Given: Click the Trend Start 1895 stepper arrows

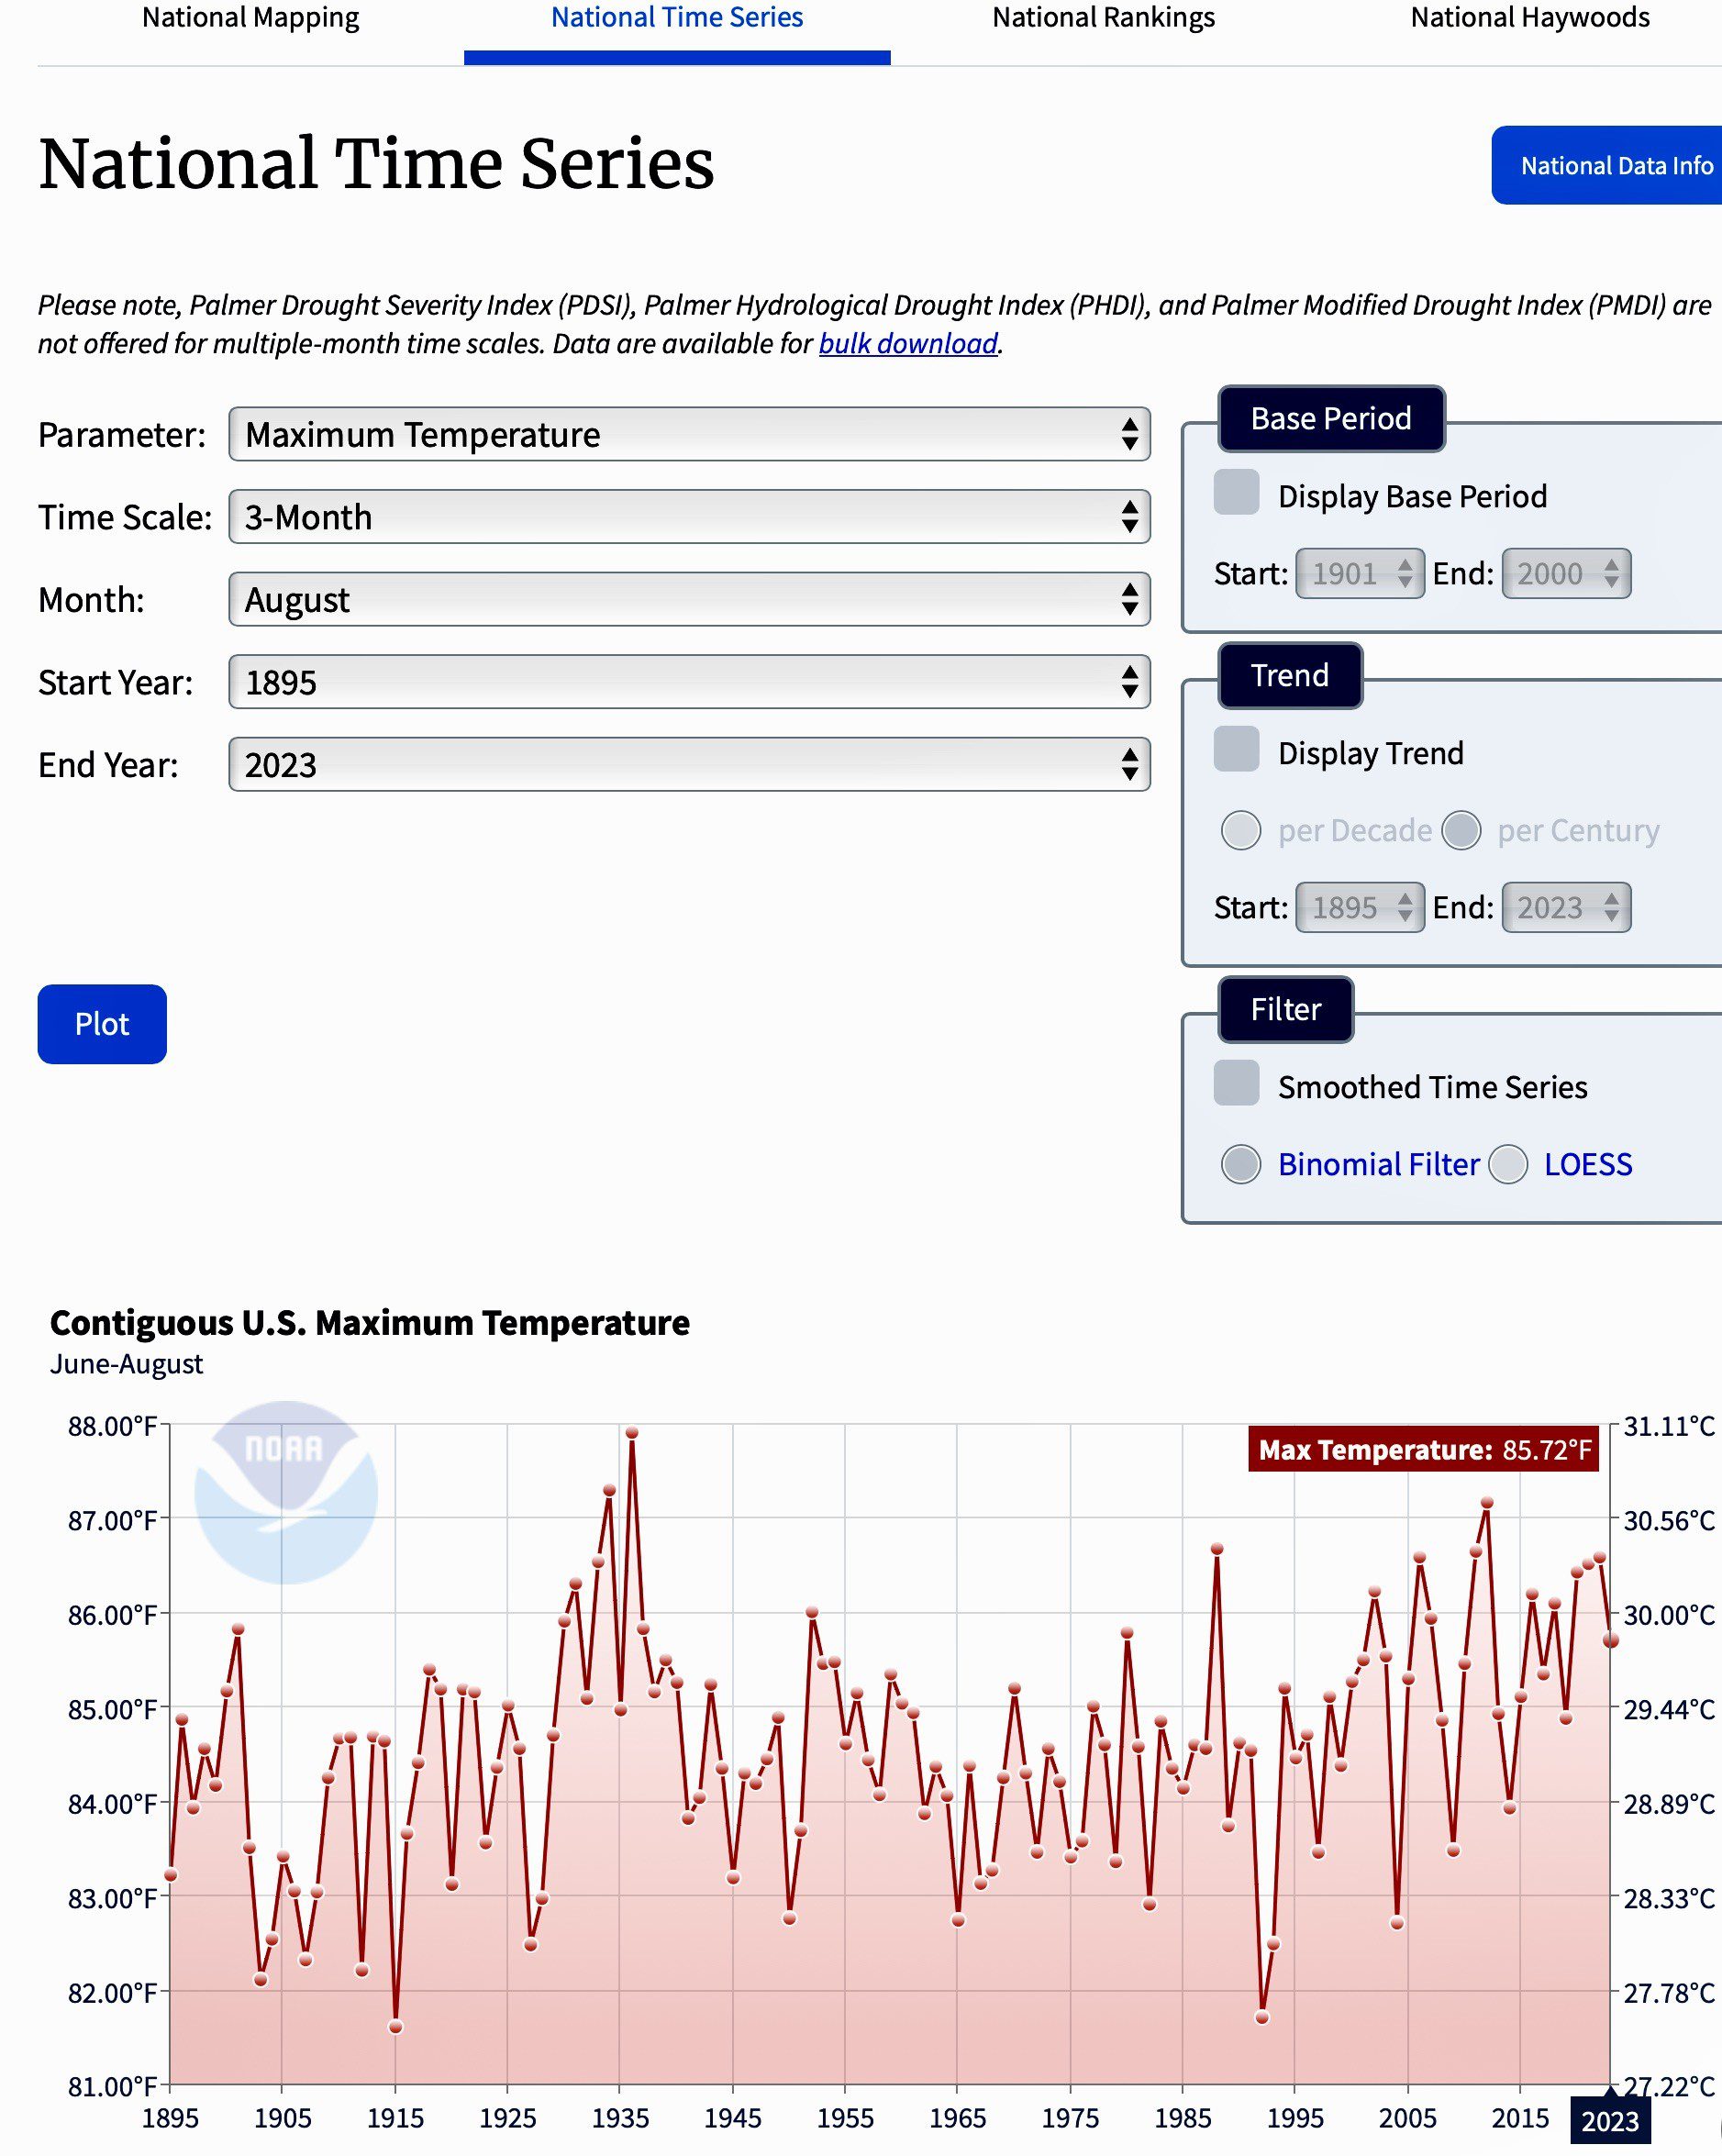Looking at the screenshot, I should click(1405, 908).
